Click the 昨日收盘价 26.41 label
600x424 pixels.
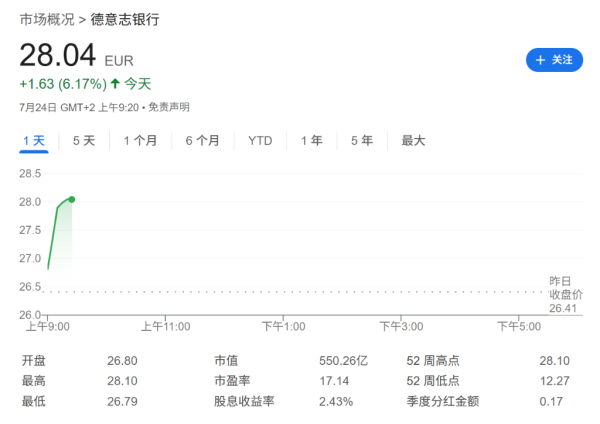pos(566,295)
